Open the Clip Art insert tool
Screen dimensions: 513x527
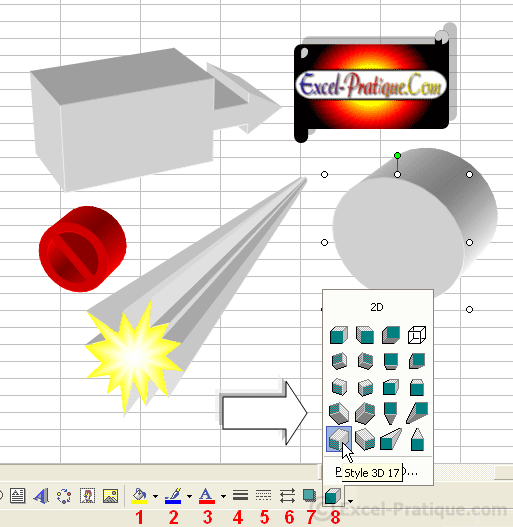click(87, 496)
